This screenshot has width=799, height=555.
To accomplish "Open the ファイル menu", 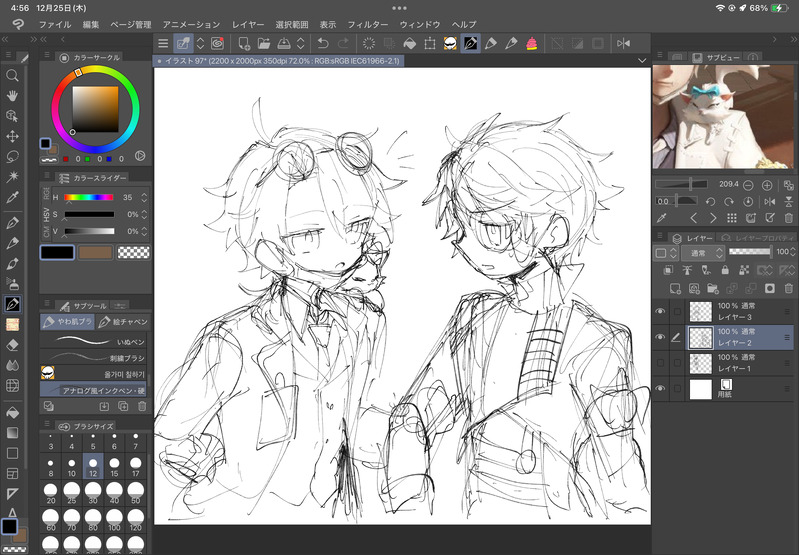I will (55, 24).
